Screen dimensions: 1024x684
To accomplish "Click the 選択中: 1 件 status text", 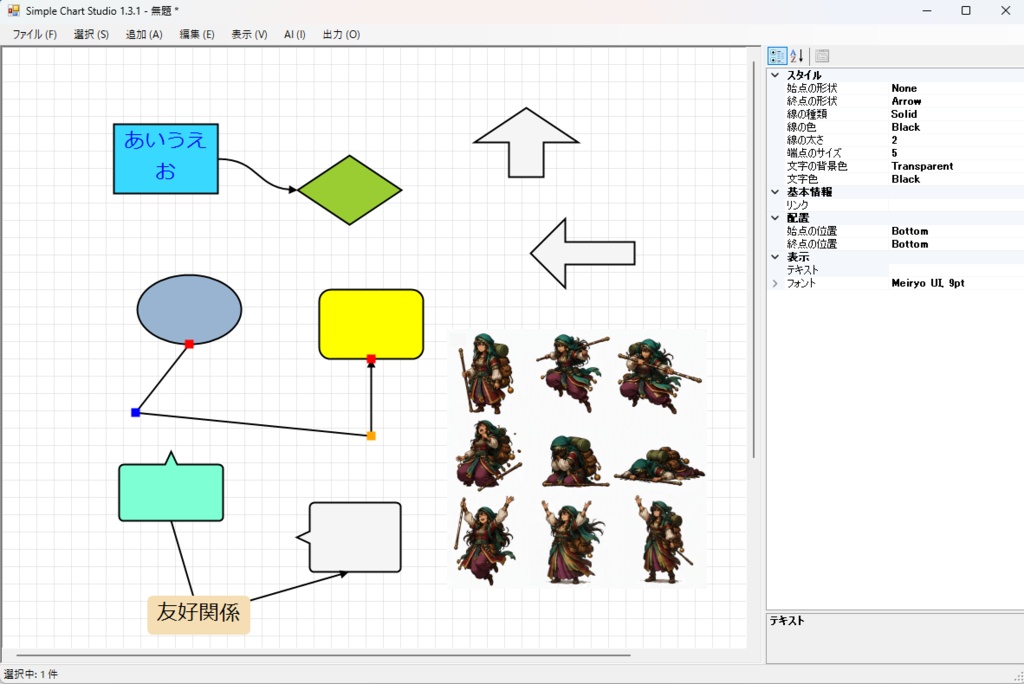I will tap(31, 674).
